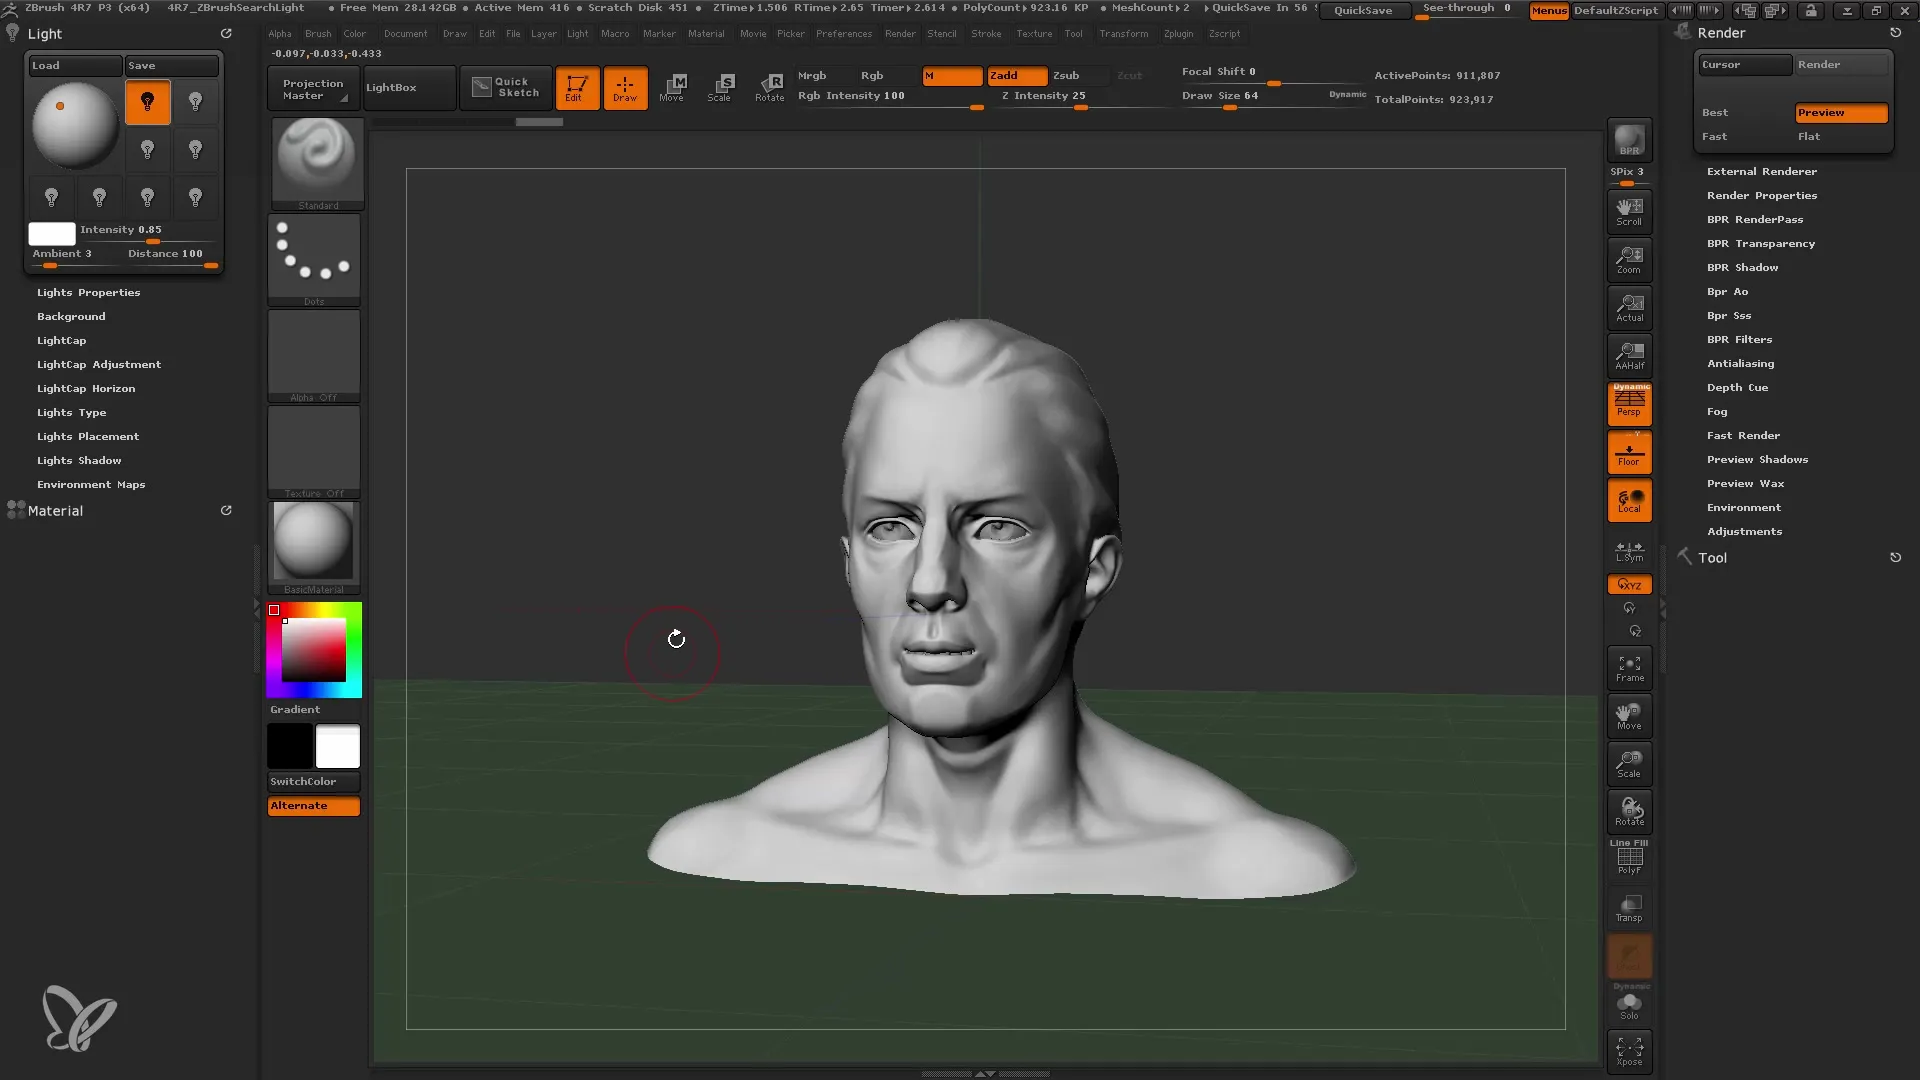Viewport: 1920px width, 1080px height.
Task: Select the Rotate tool in toolbar
Action: pos(767,86)
